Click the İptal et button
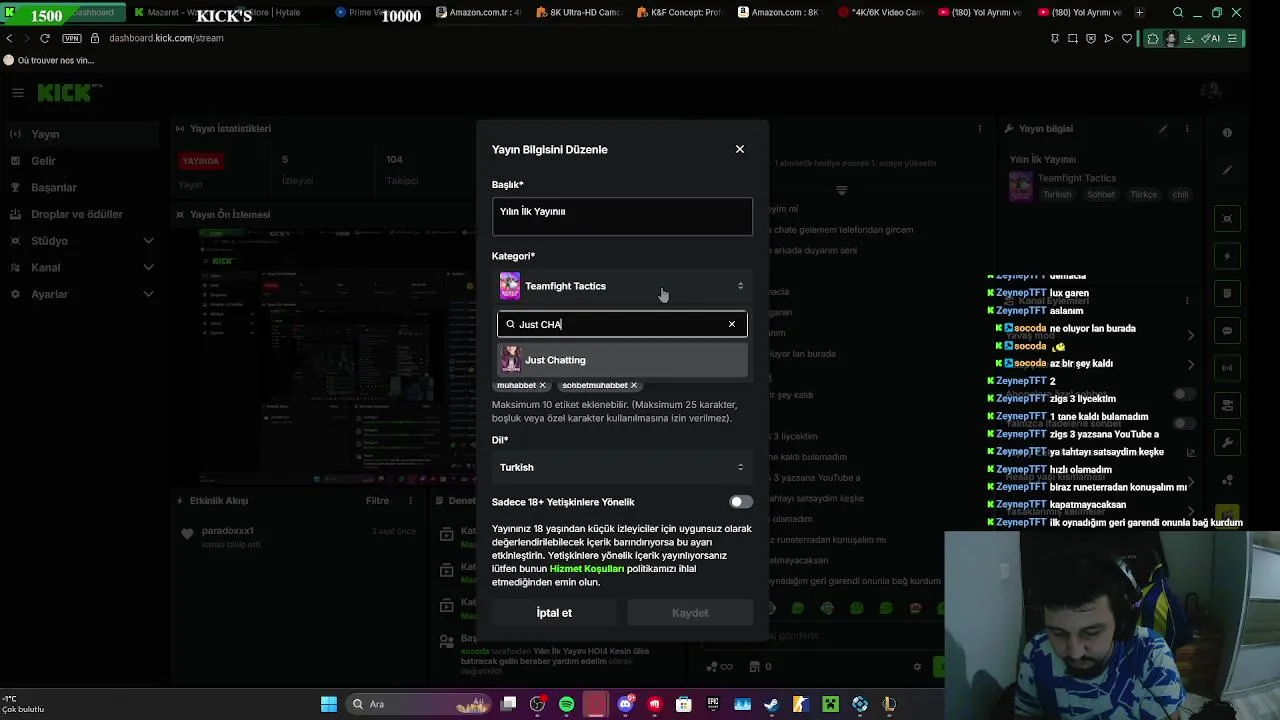This screenshot has width=1280, height=720. click(x=554, y=613)
